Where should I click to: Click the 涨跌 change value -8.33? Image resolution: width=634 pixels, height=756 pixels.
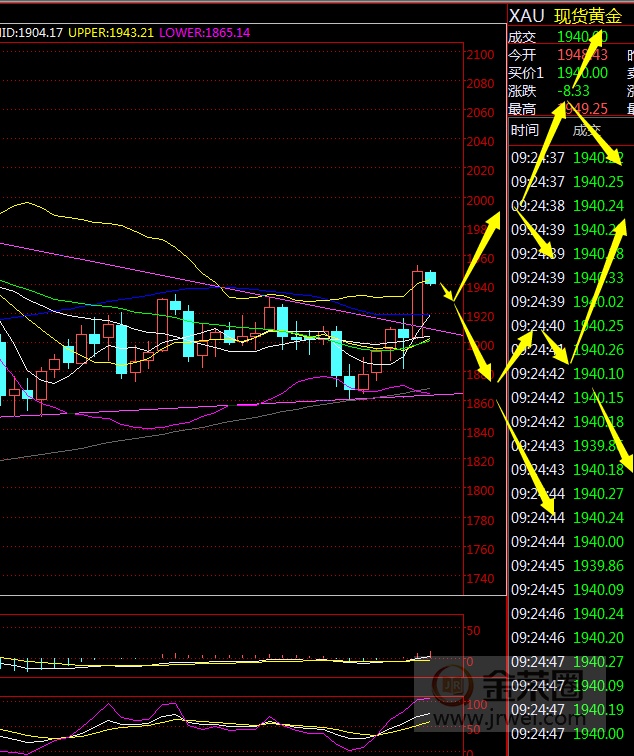tap(573, 91)
